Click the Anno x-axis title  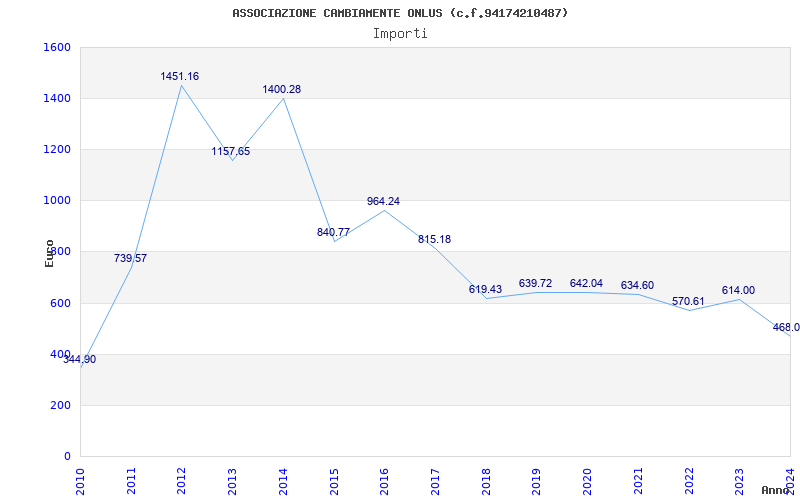tap(776, 490)
